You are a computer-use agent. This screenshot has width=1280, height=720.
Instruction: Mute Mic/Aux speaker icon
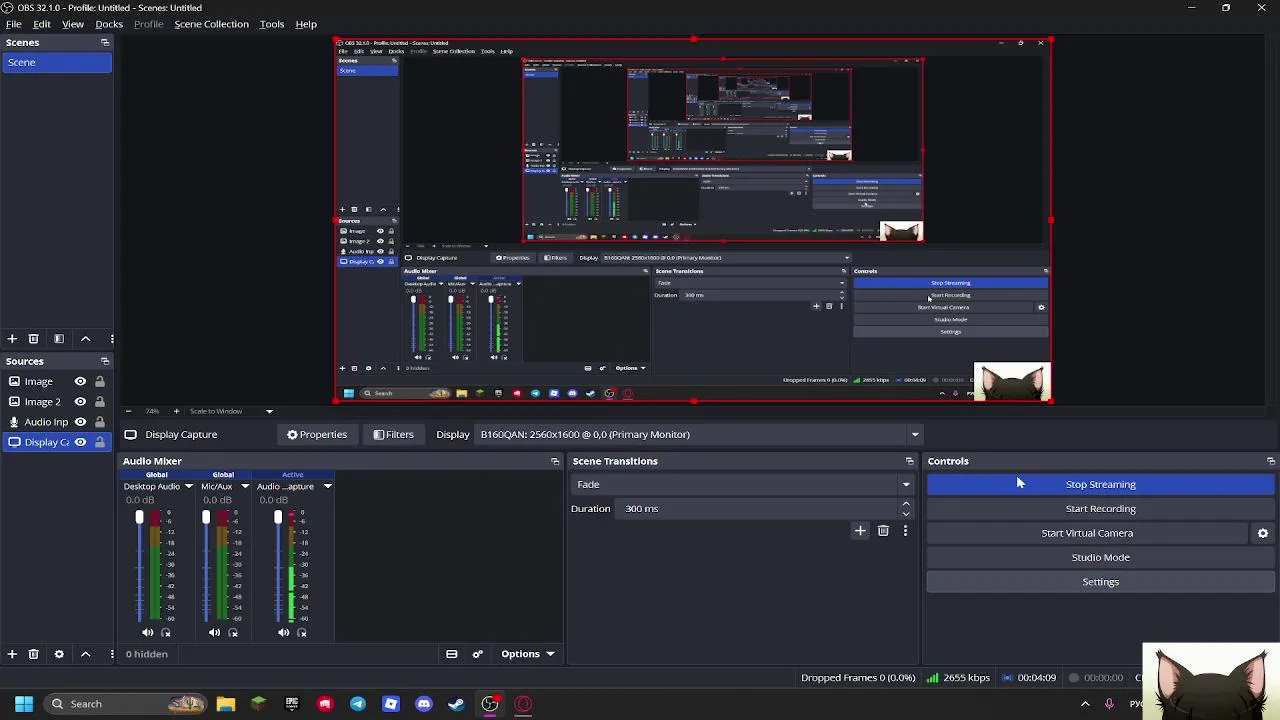click(215, 632)
